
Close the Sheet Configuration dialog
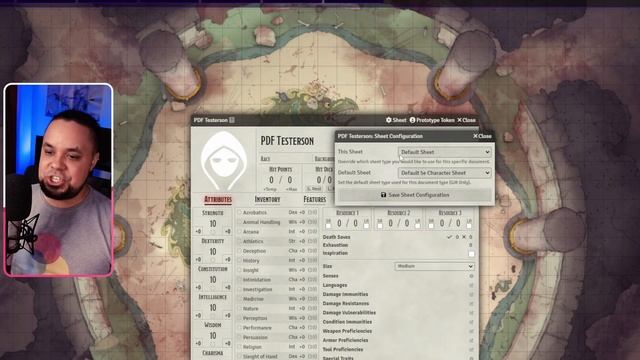tap(482, 136)
